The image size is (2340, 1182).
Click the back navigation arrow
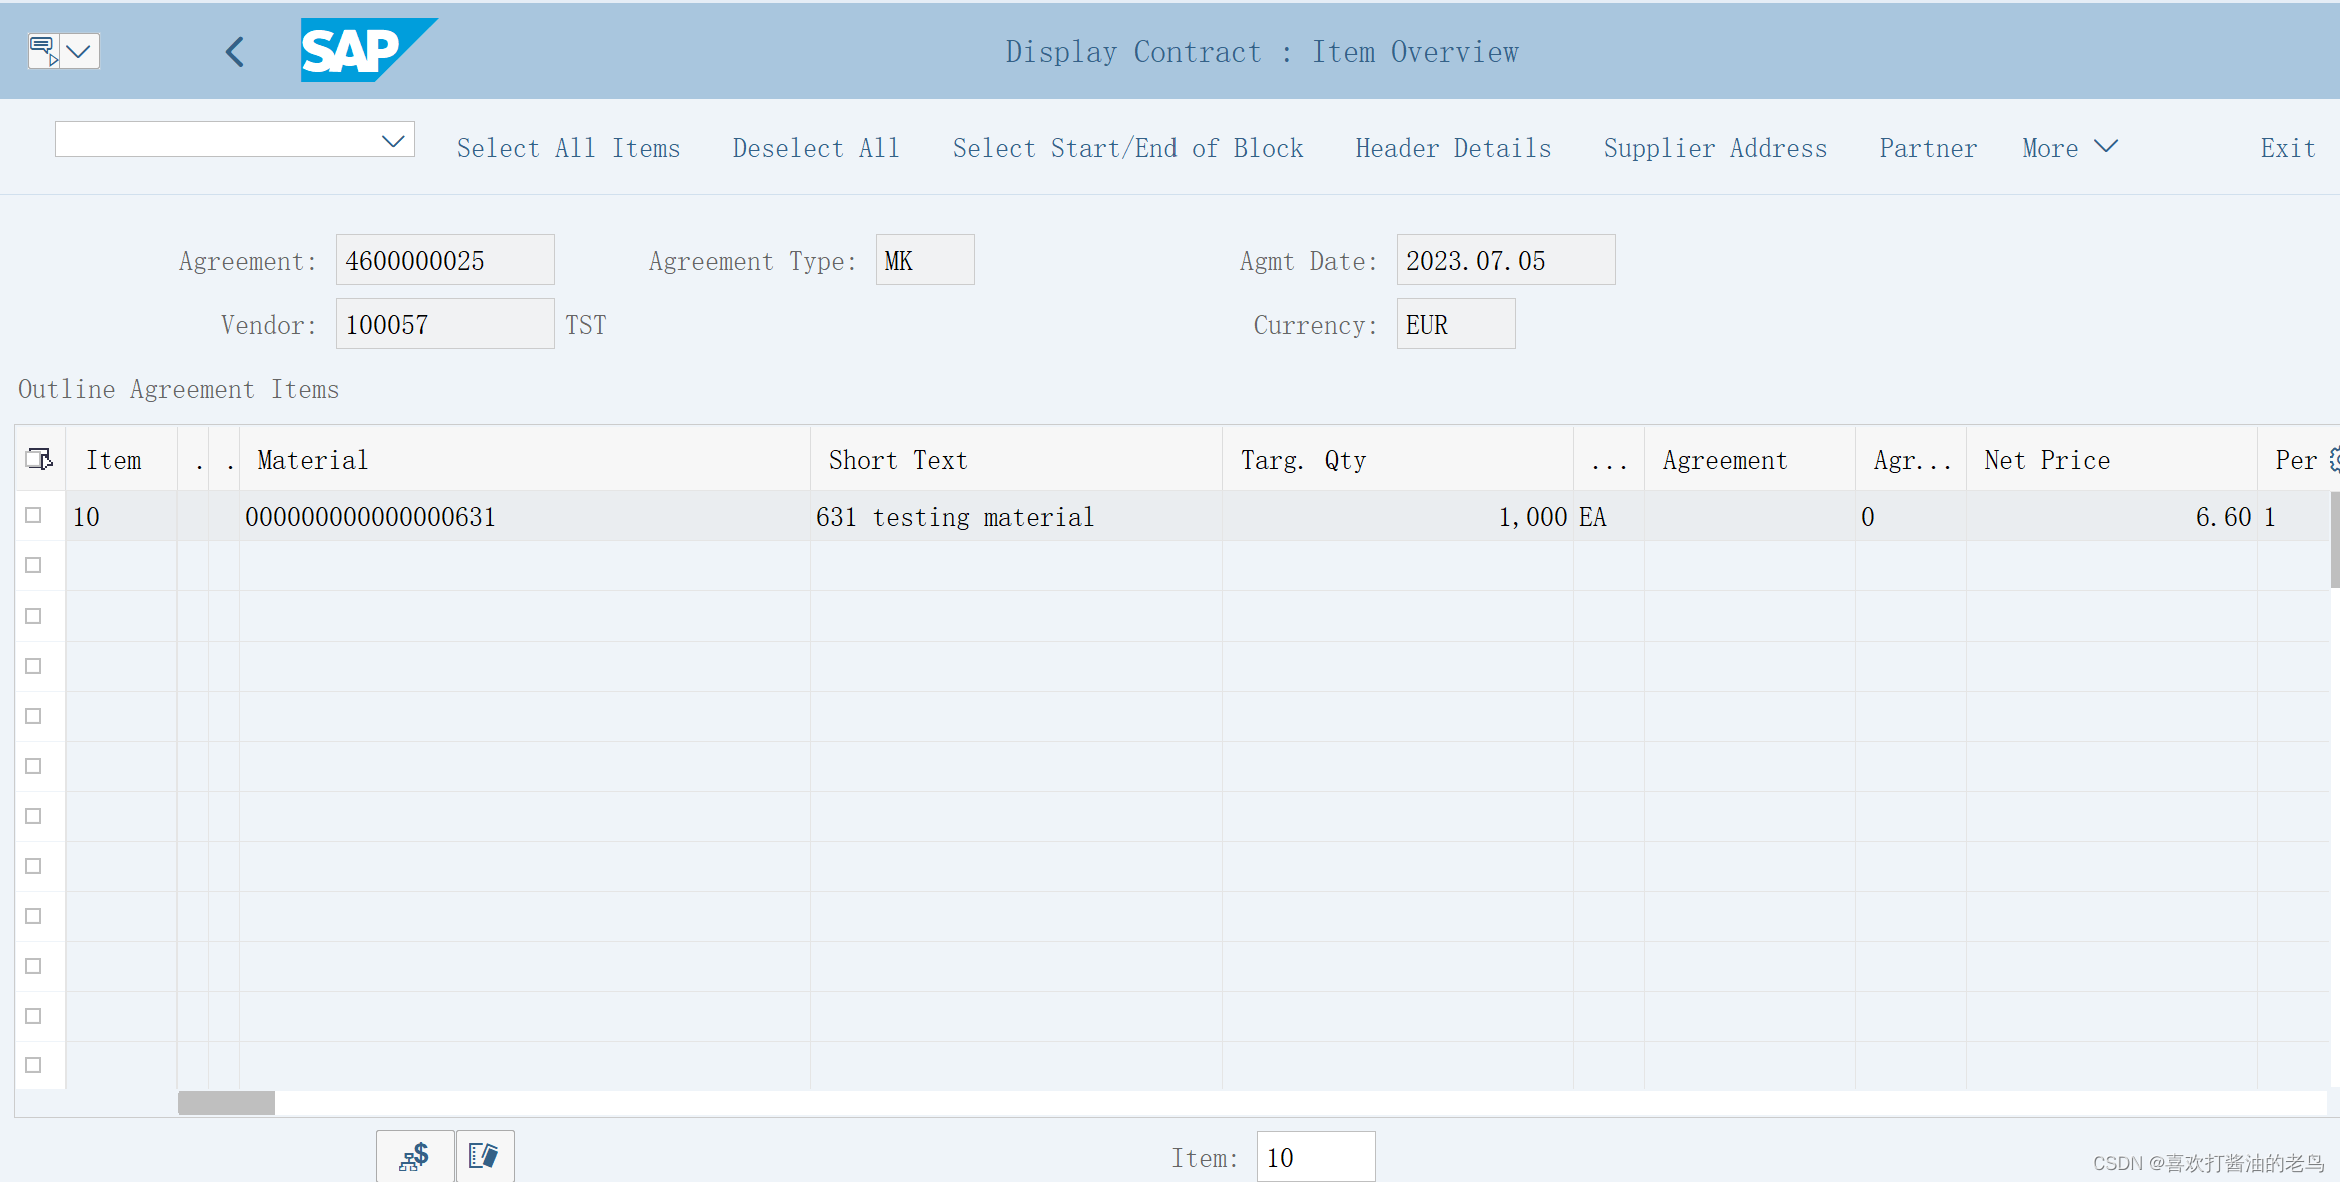pos(235,51)
